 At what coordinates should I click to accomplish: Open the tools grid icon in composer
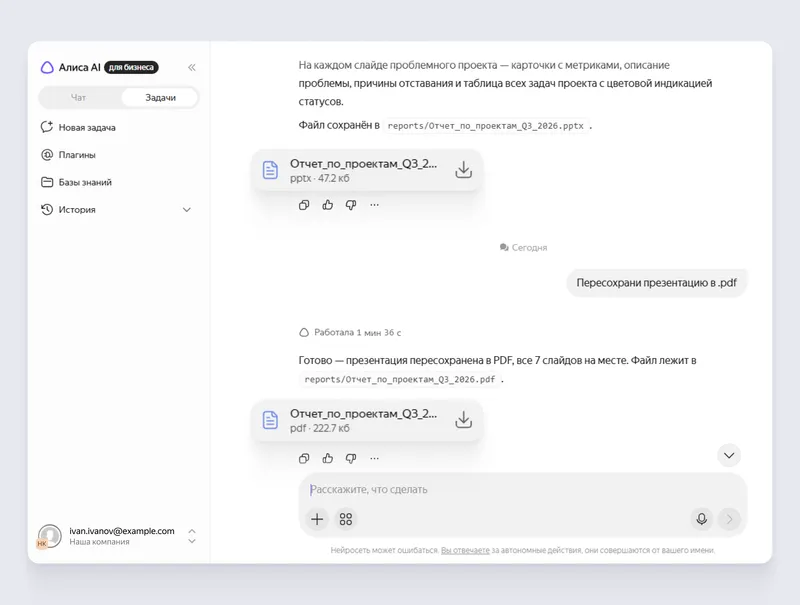pyautogui.click(x=345, y=519)
